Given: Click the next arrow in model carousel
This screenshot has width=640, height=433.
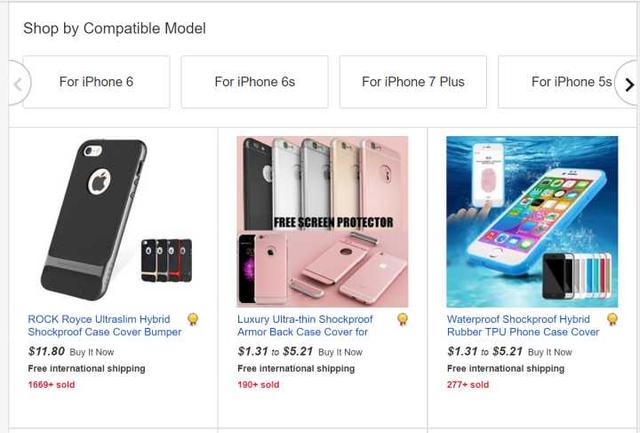Looking at the screenshot, I should [629, 84].
